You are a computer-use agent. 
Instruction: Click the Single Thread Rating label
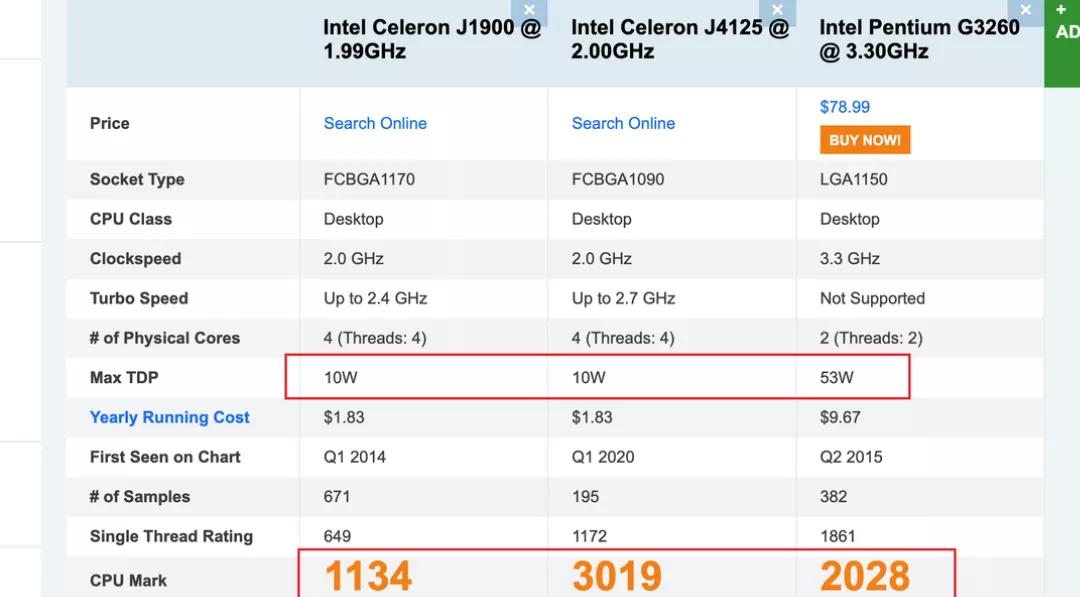coord(171,536)
